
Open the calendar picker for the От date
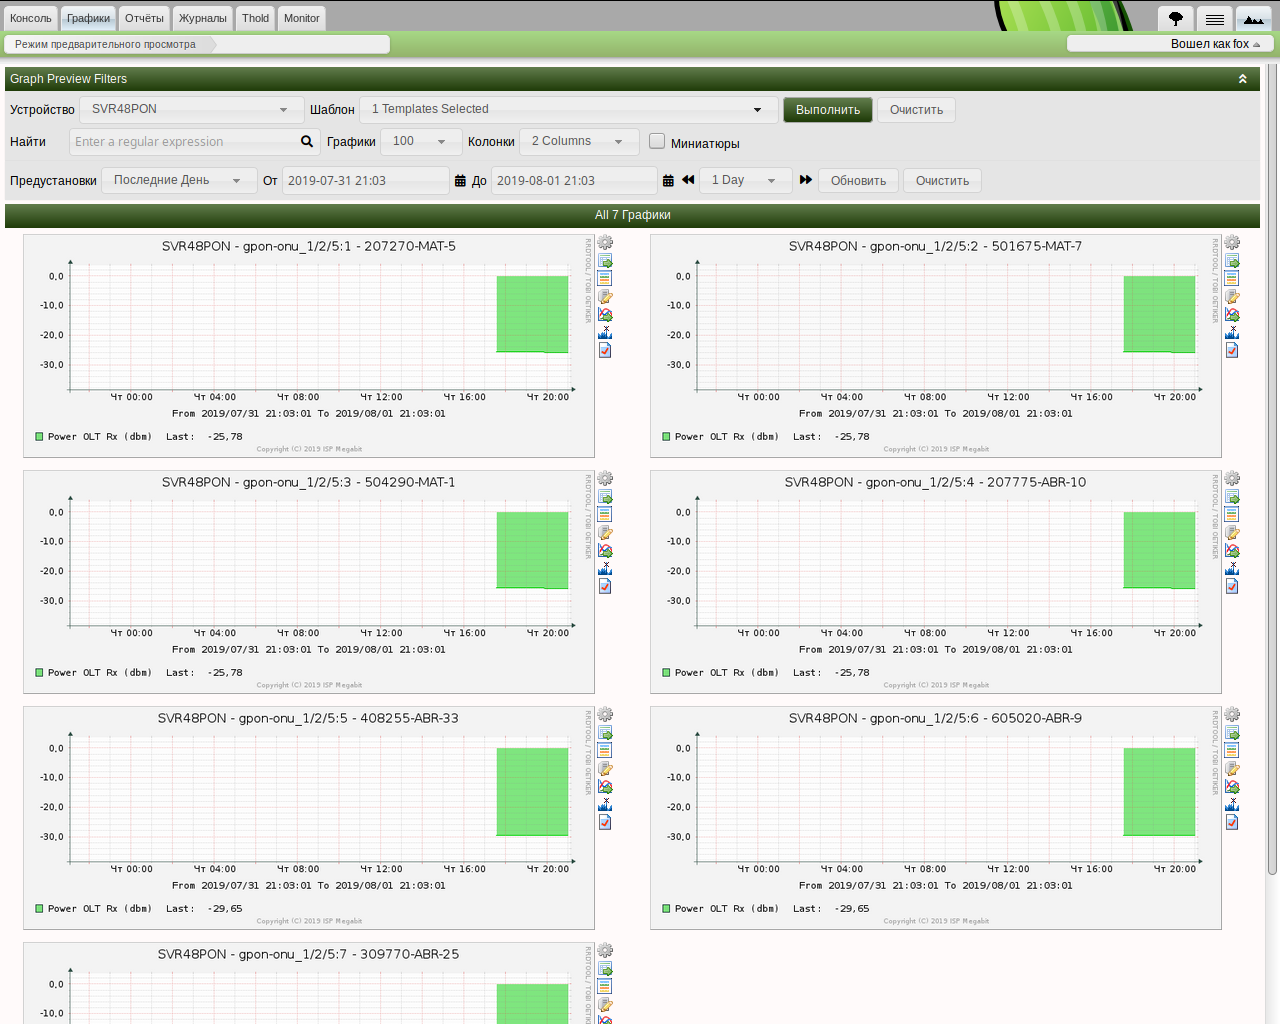click(460, 181)
